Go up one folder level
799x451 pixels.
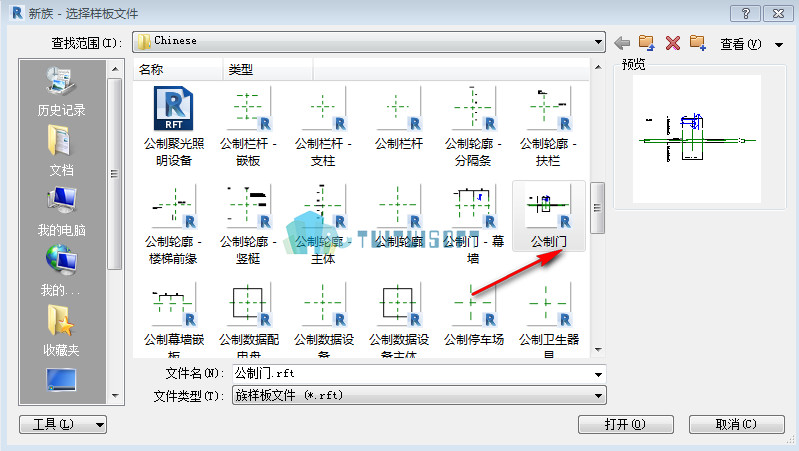point(647,43)
